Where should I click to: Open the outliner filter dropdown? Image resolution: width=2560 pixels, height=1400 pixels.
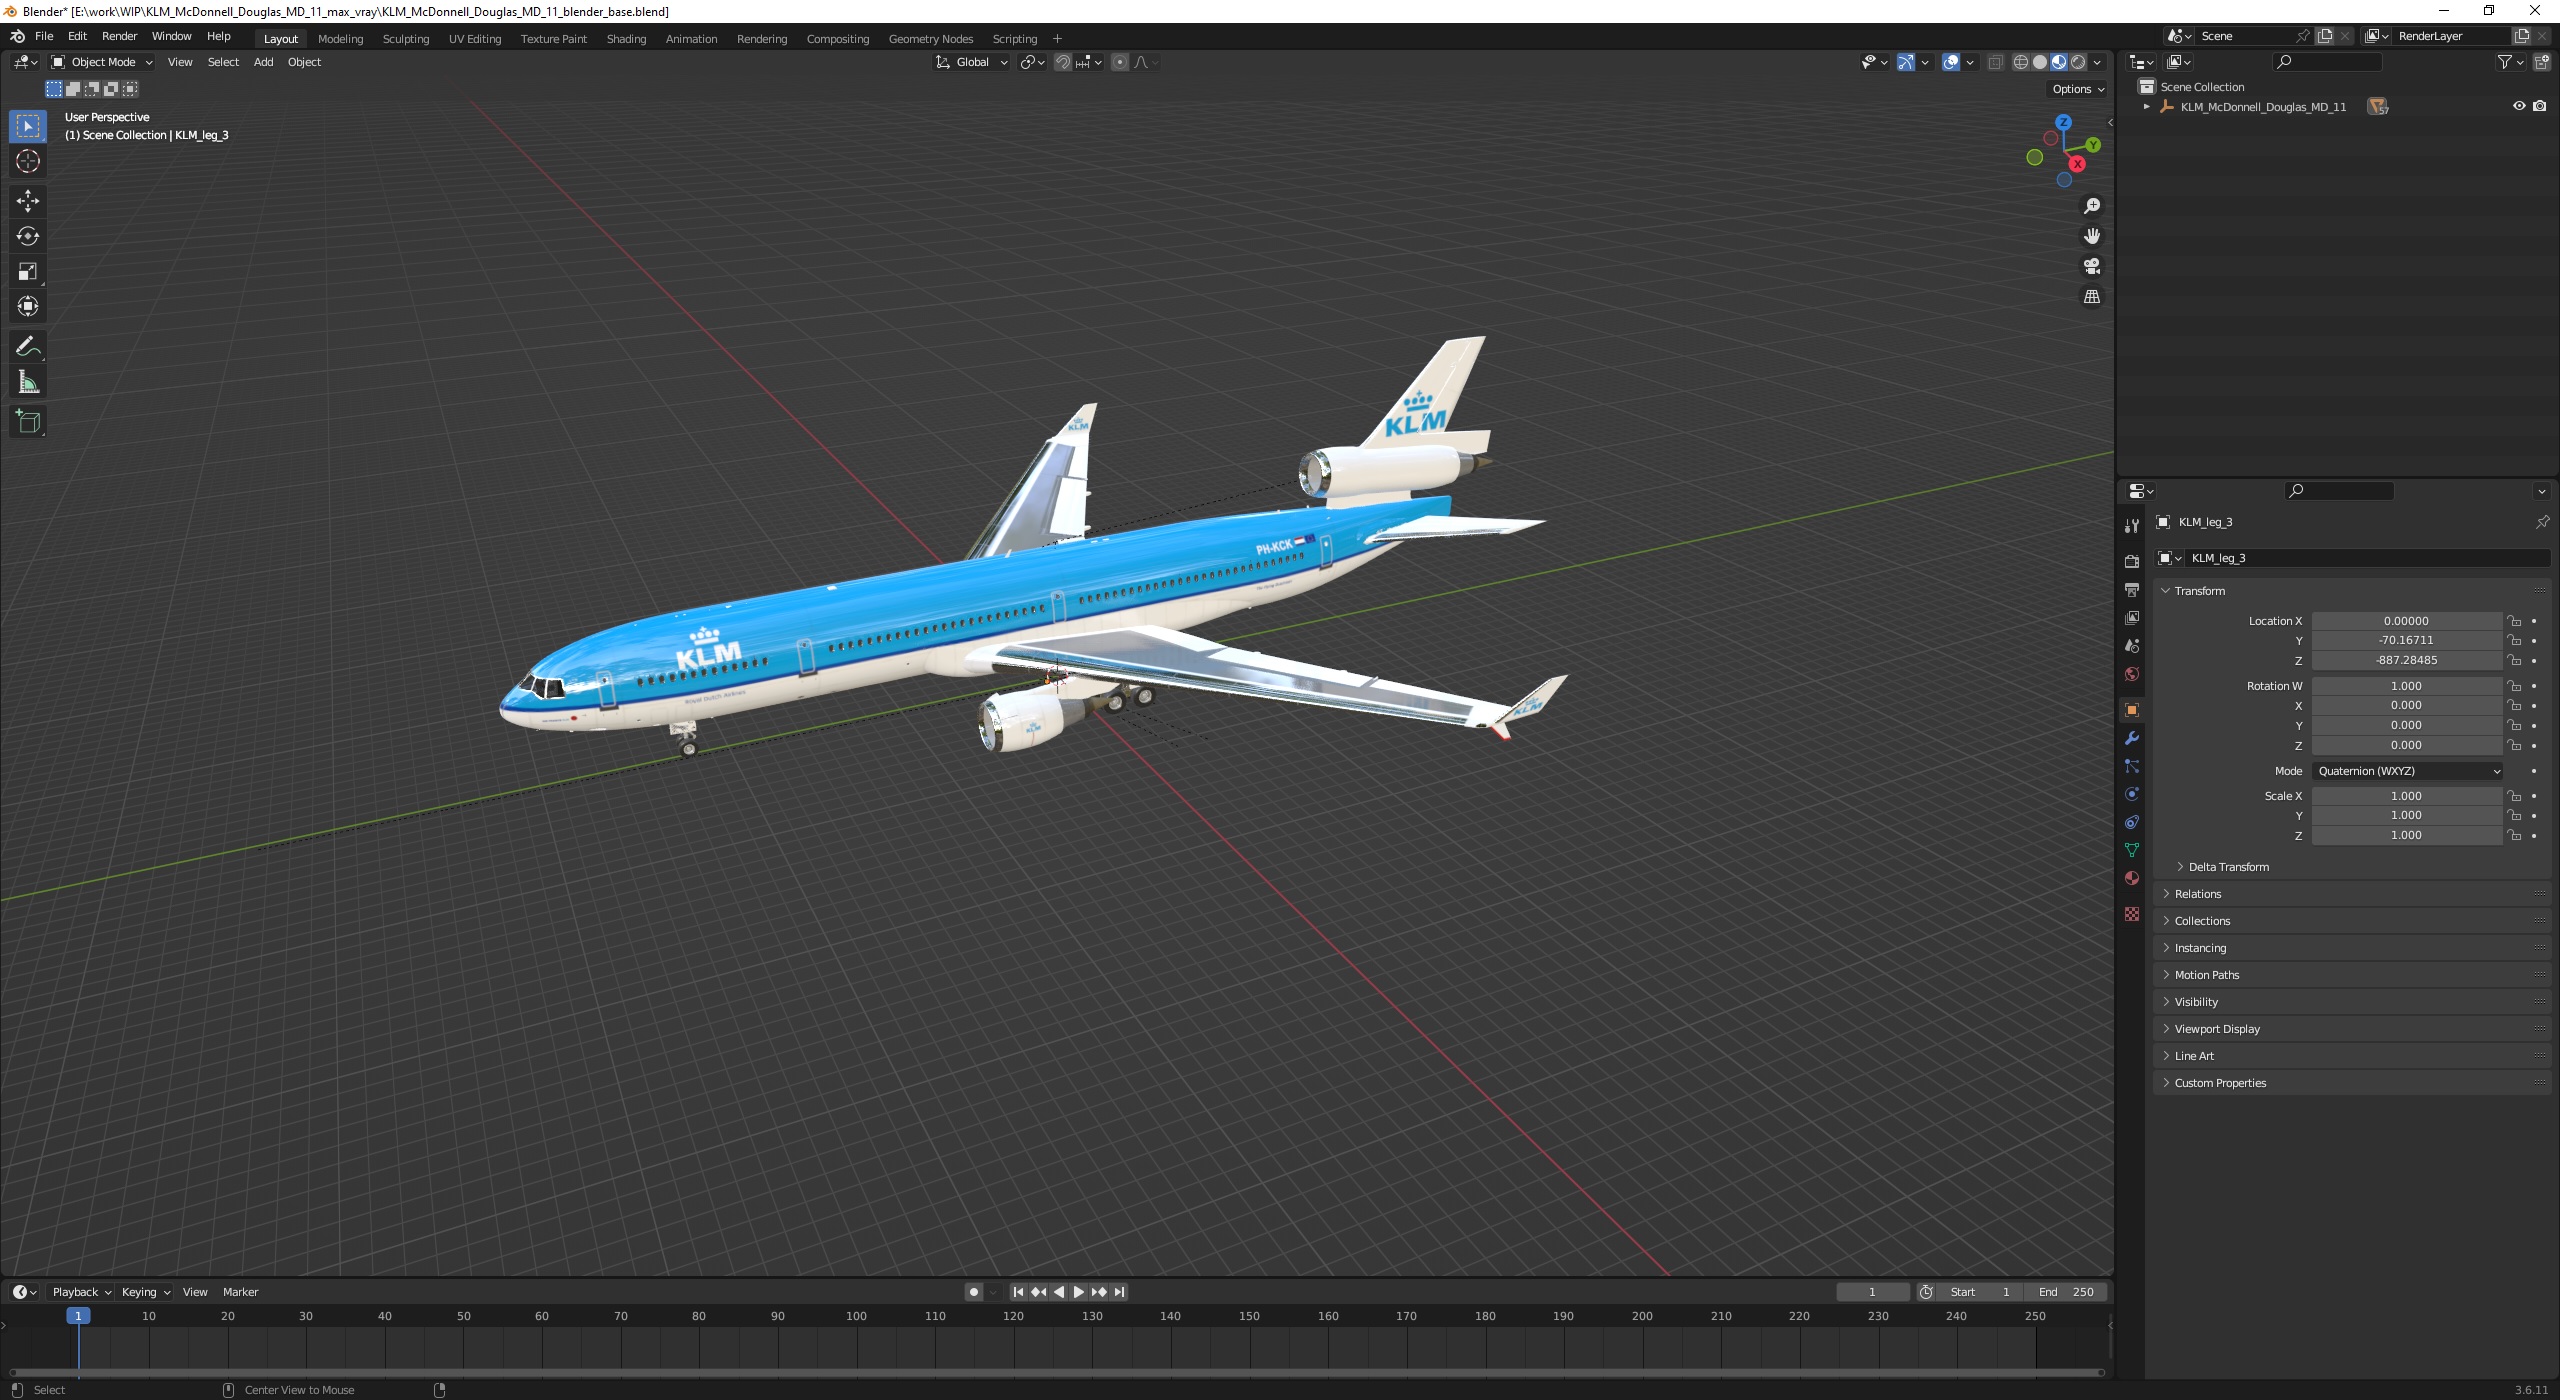click(2510, 62)
